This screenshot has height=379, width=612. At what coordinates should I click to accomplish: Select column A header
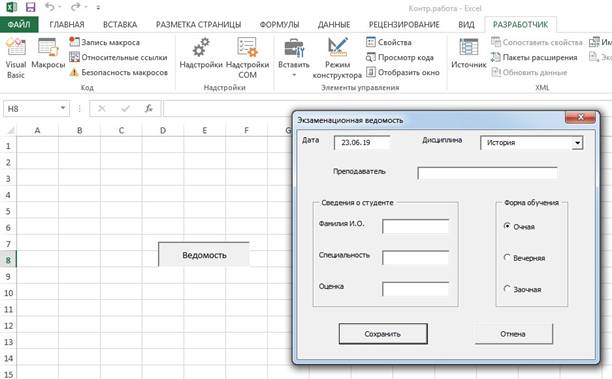click(x=37, y=130)
